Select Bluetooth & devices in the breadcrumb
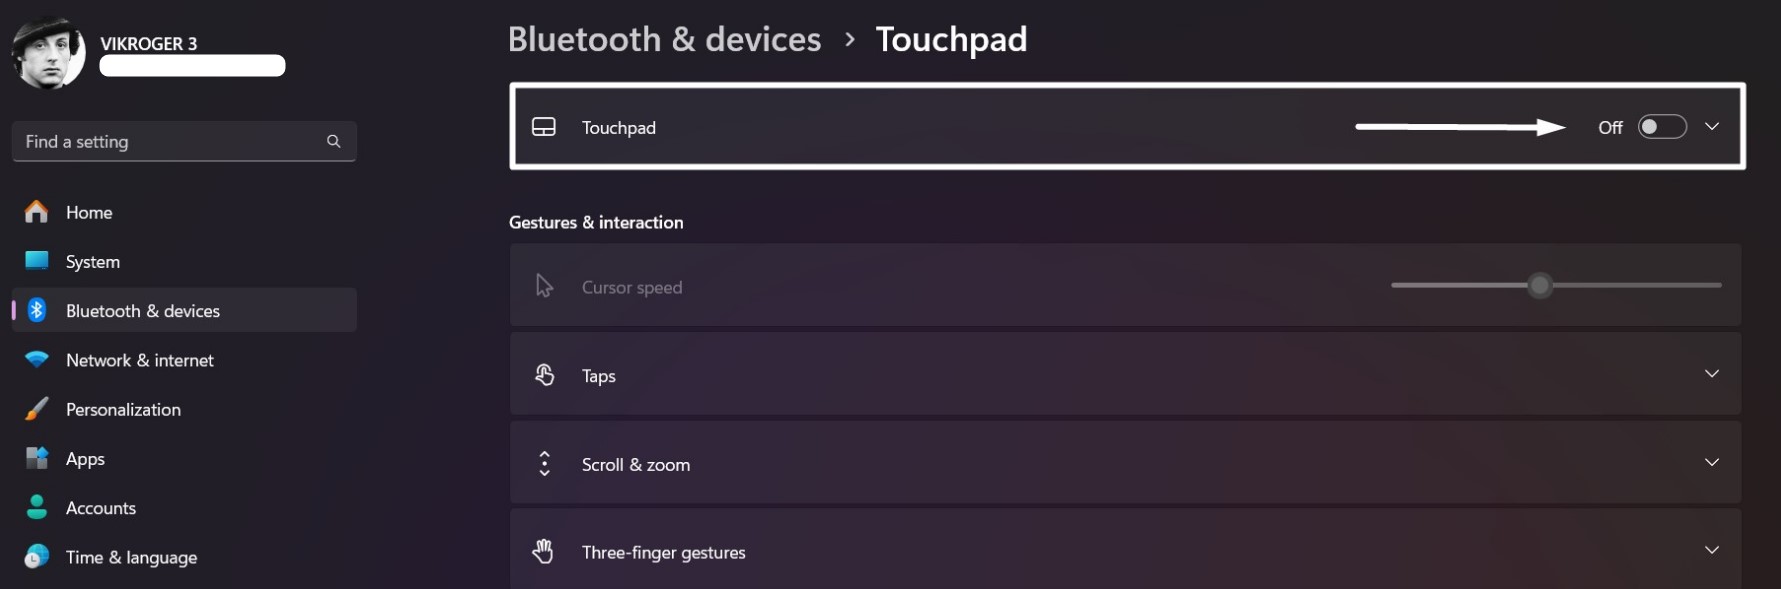Viewport: 1781px width, 589px height. click(x=664, y=39)
